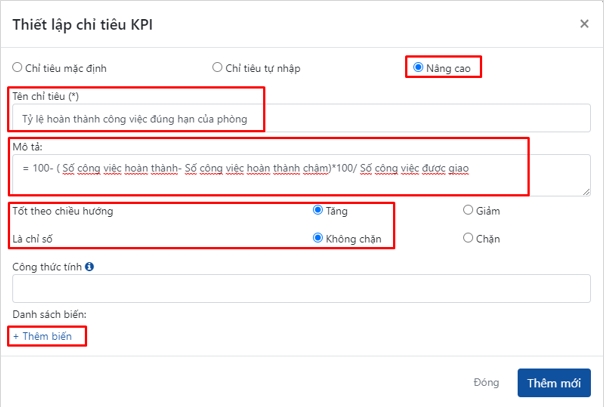Focus the Tên chỉ tiêu input field
The height and width of the screenshot is (407, 605).
point(140,119)
